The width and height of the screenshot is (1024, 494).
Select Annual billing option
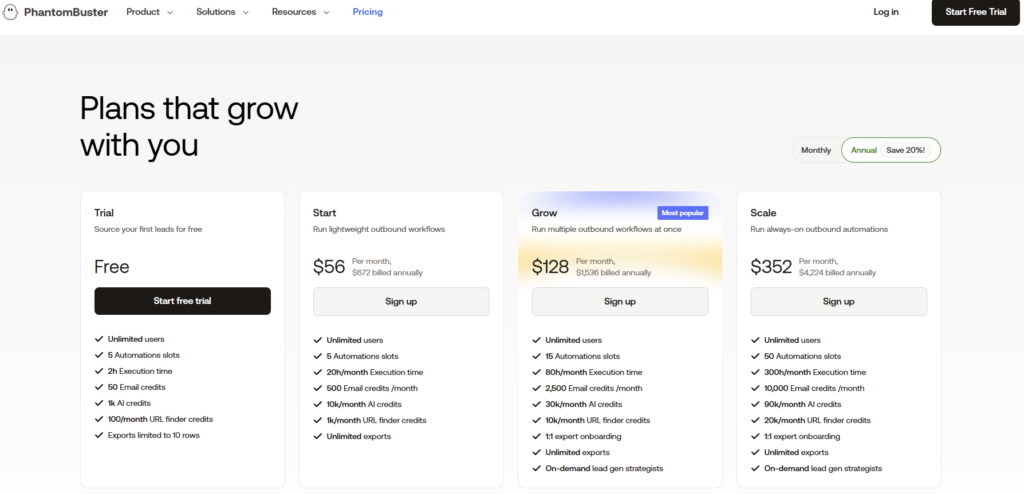(863, 150)
